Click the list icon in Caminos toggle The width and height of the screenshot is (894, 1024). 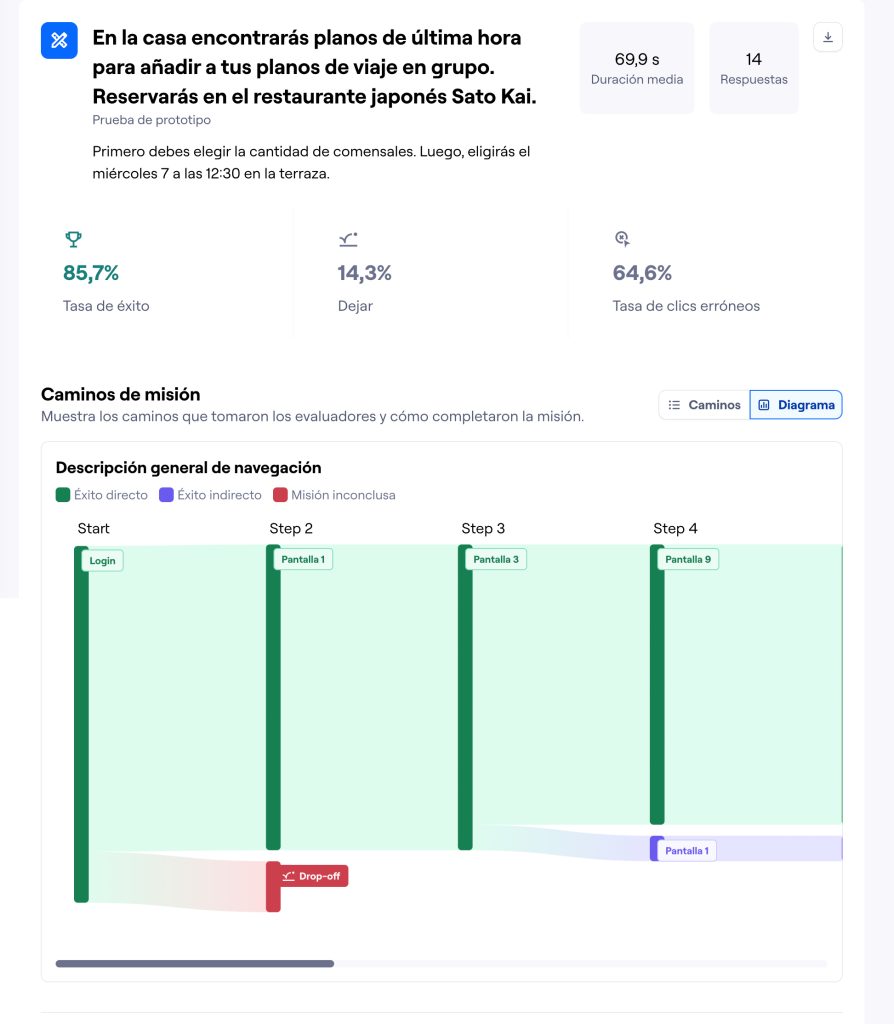675,405
